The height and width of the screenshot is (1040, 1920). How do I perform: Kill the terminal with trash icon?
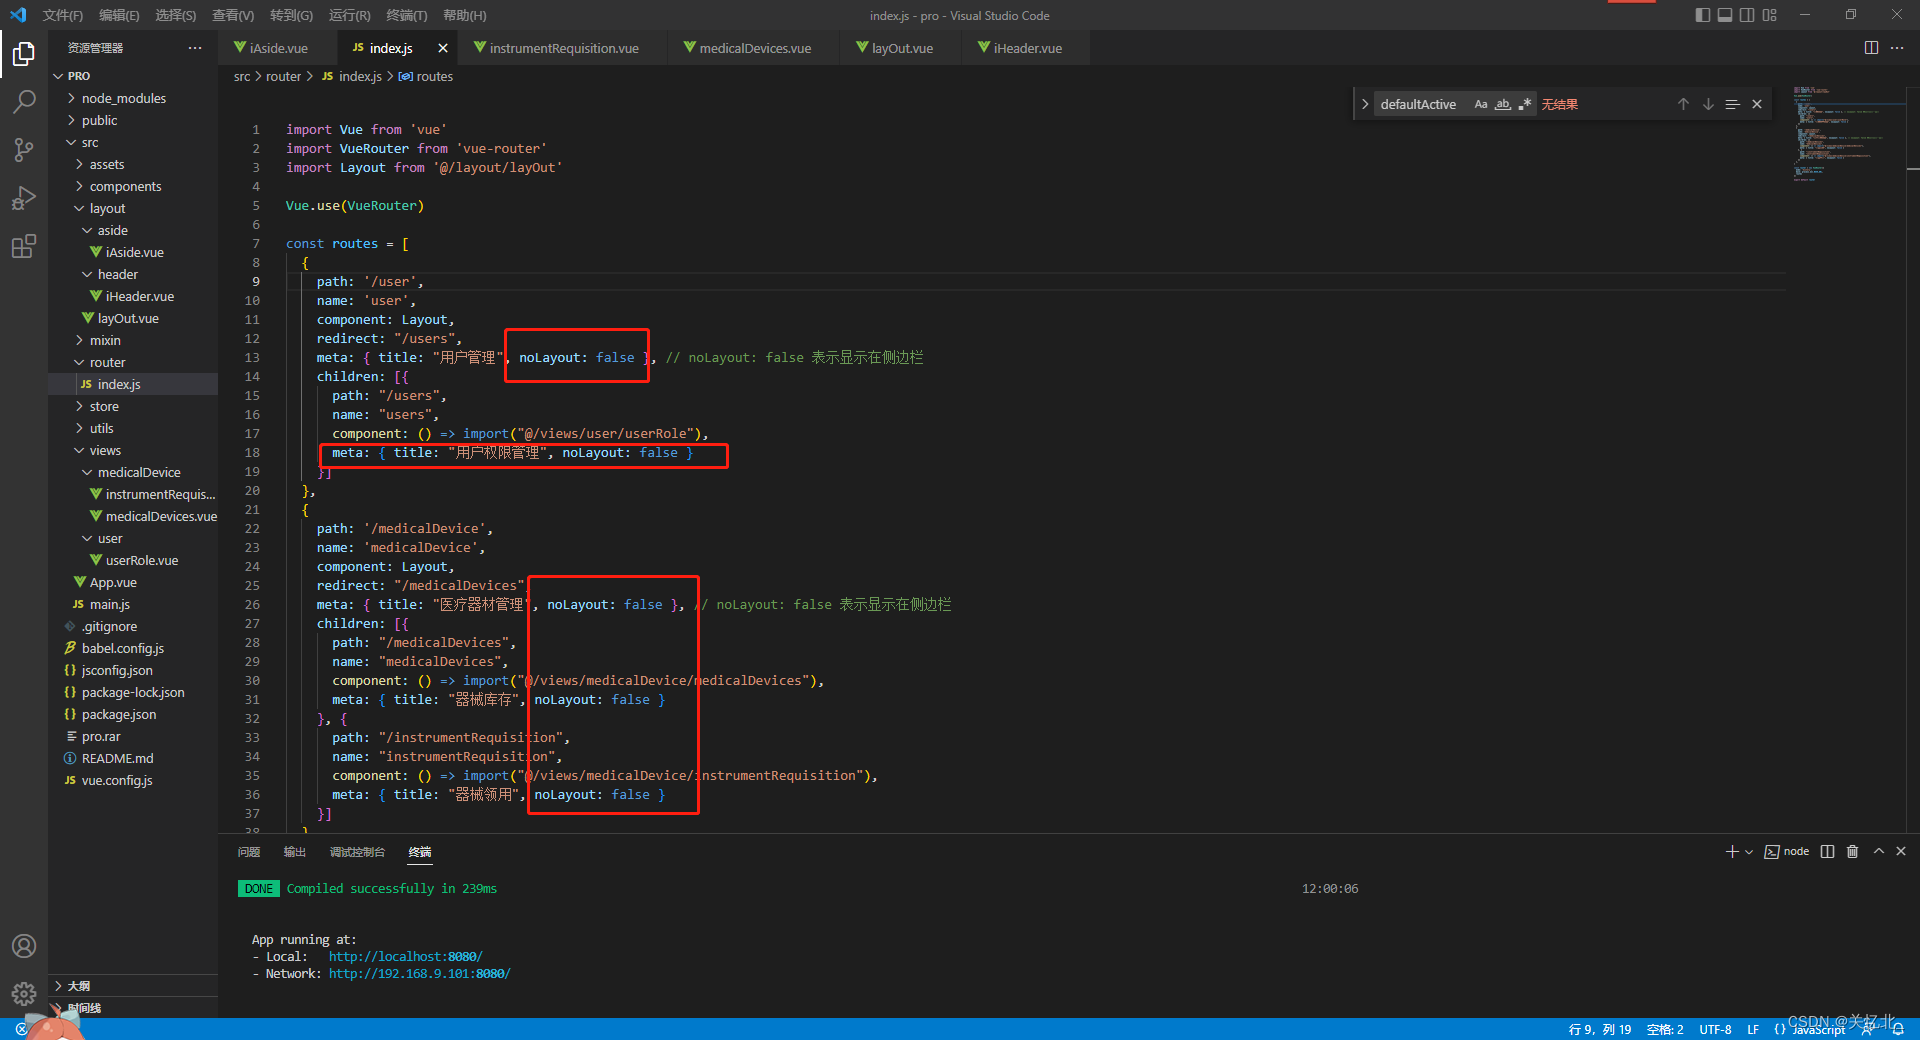tap(1852, 851)
